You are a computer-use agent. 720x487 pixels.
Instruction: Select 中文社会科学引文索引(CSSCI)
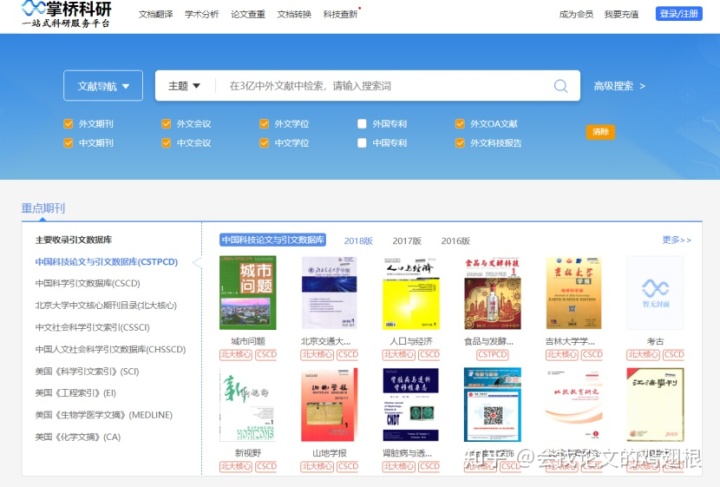[x=92, y=327]
